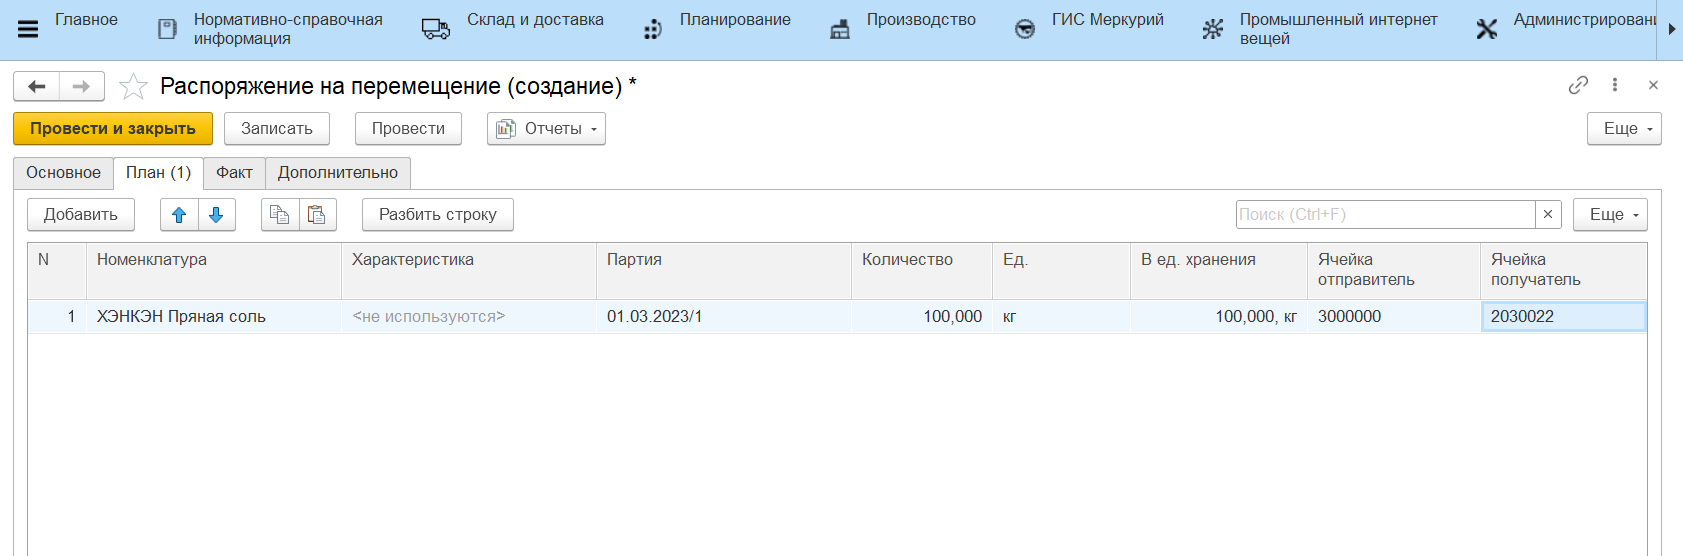Screen dimensions: 1683x556
Task: Clear the search field with X
Action: pos(1548,215)
